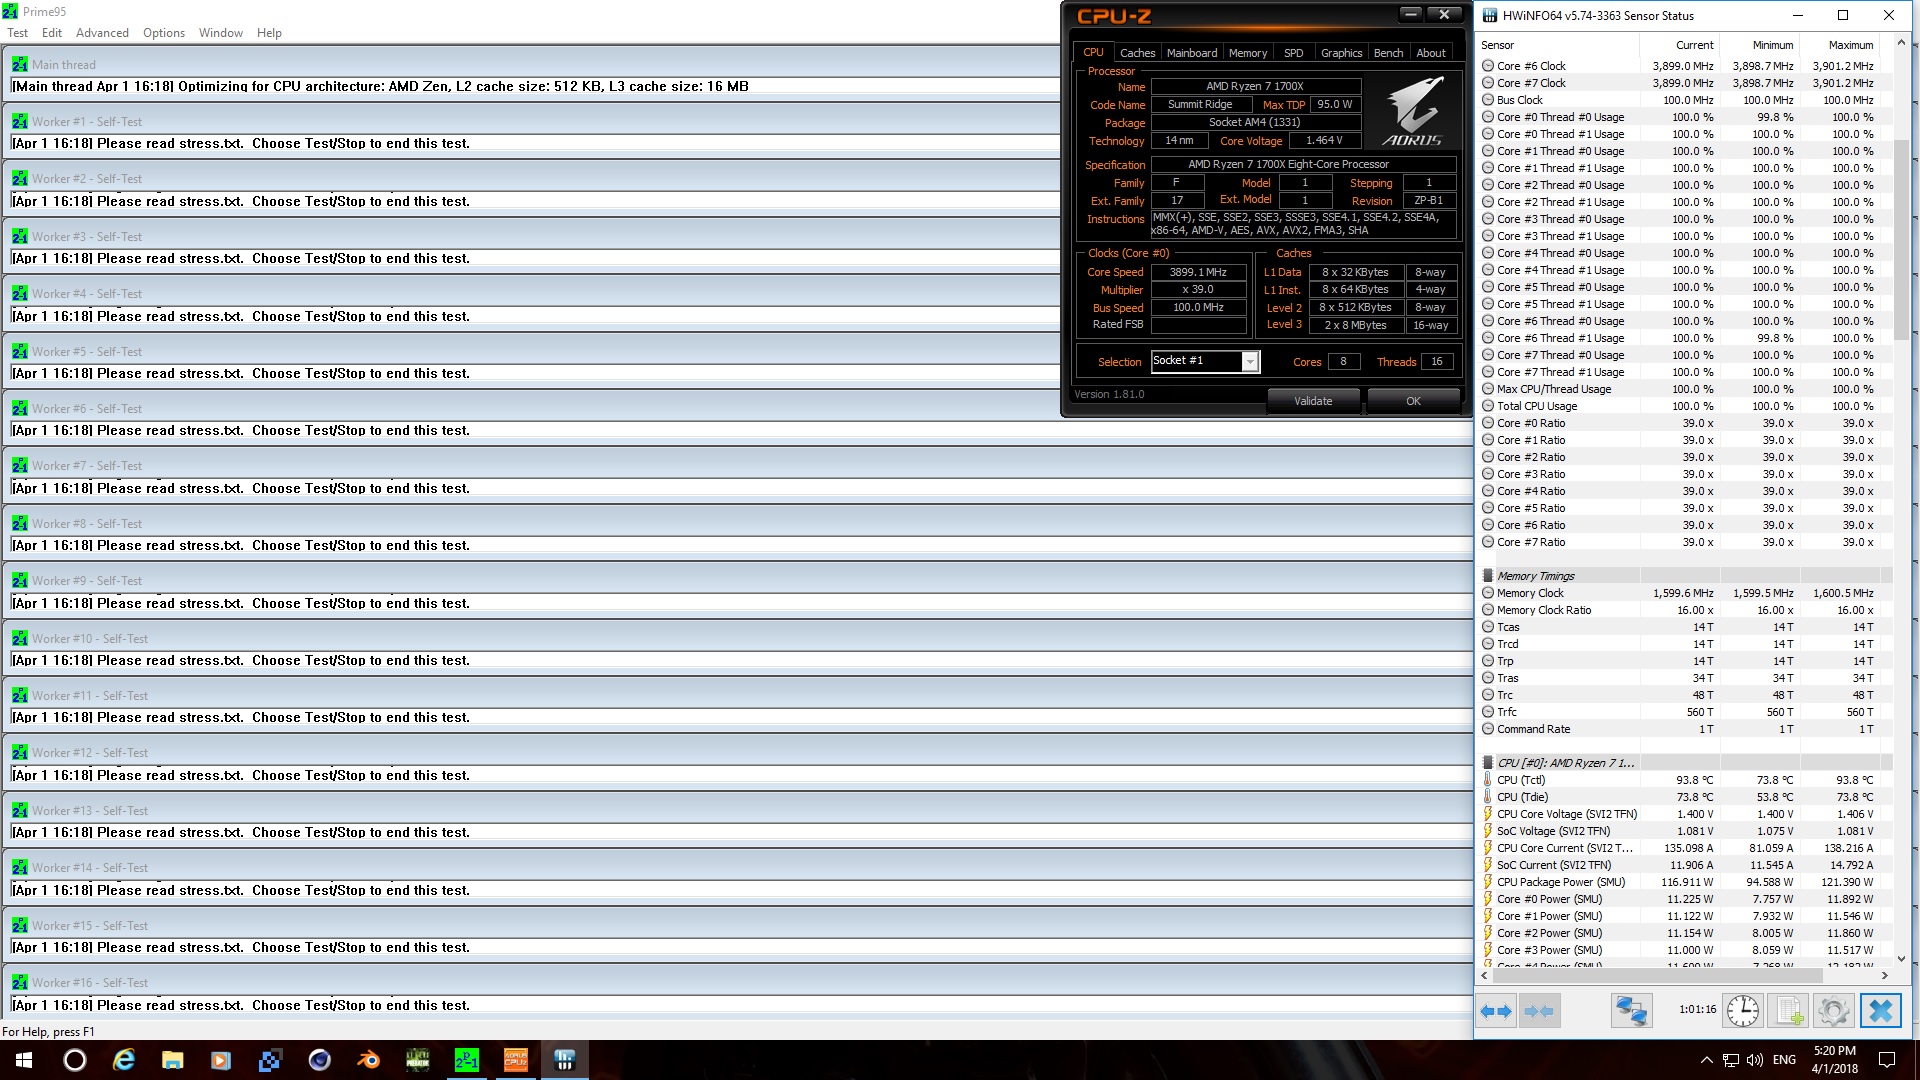Click CPU-Z Core Speed value field
Viewport: 1920px width, 1080px height.
coord(1198,272)
